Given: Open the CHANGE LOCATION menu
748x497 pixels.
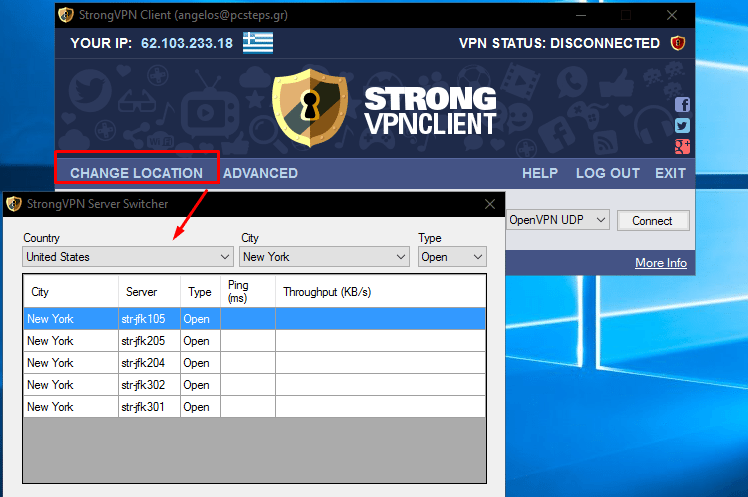Looking at the screenshot, I should coord(136,173).
